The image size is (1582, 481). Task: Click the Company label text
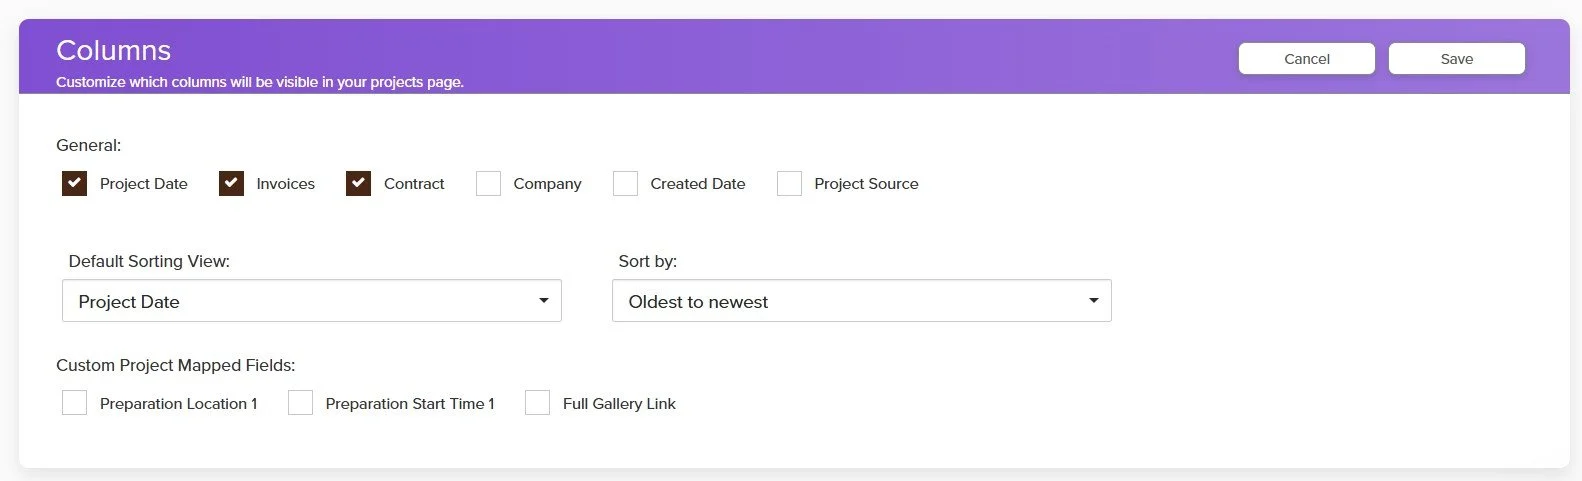[x=547, y=184]
